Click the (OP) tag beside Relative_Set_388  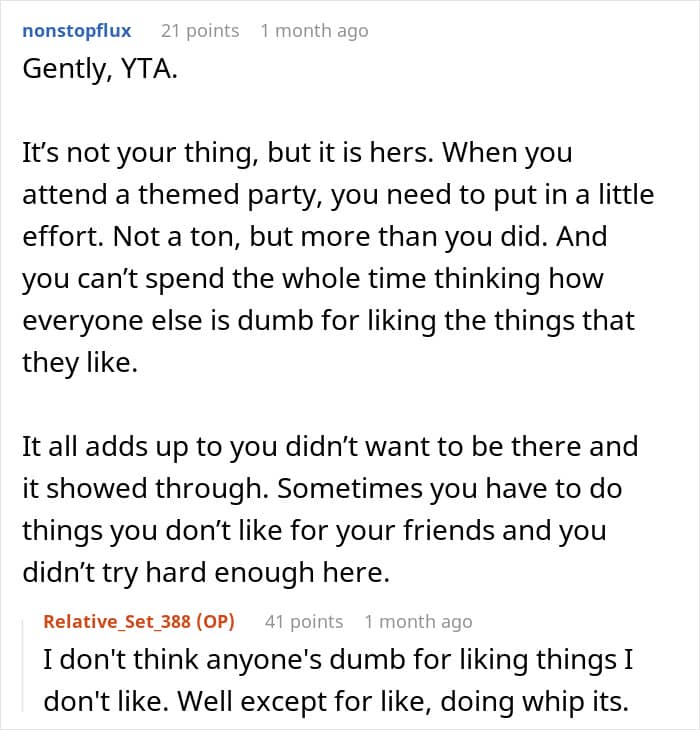click(215, 622)
